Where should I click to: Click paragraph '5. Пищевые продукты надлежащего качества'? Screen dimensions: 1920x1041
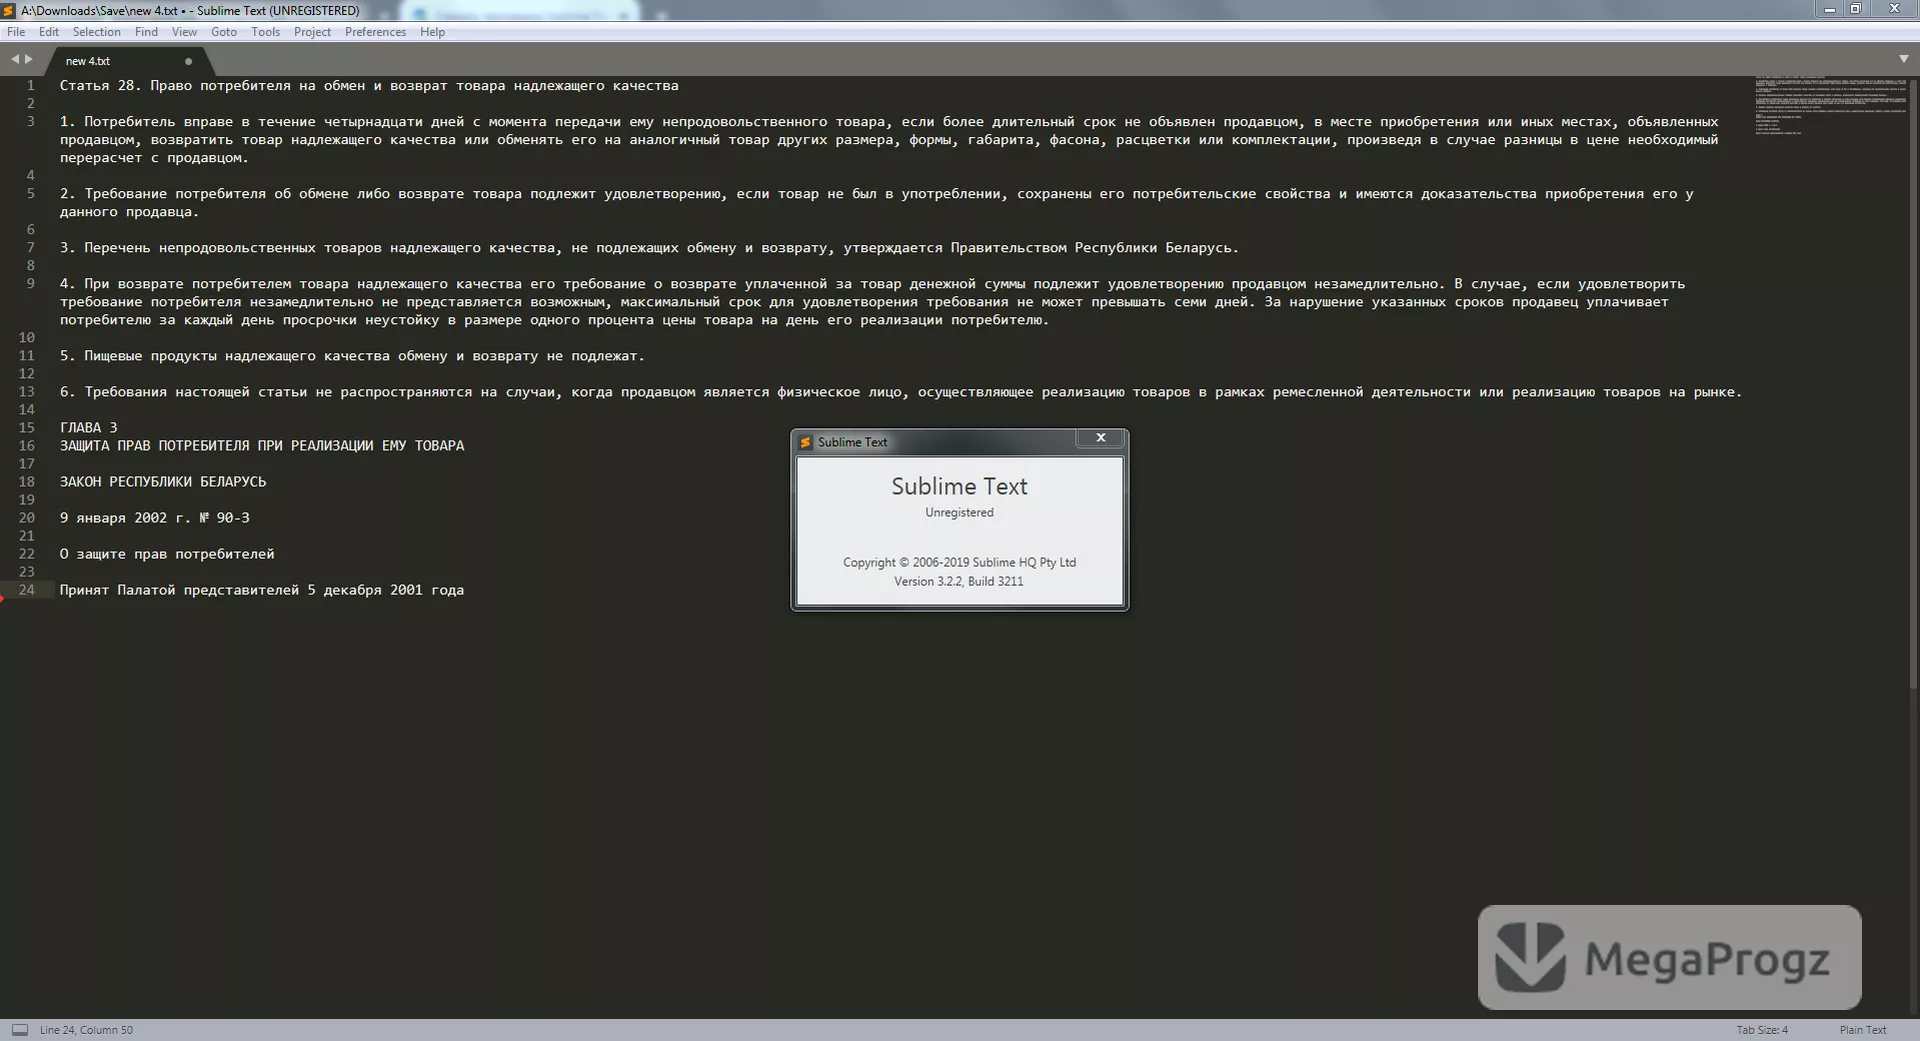[x=352, y=355]
